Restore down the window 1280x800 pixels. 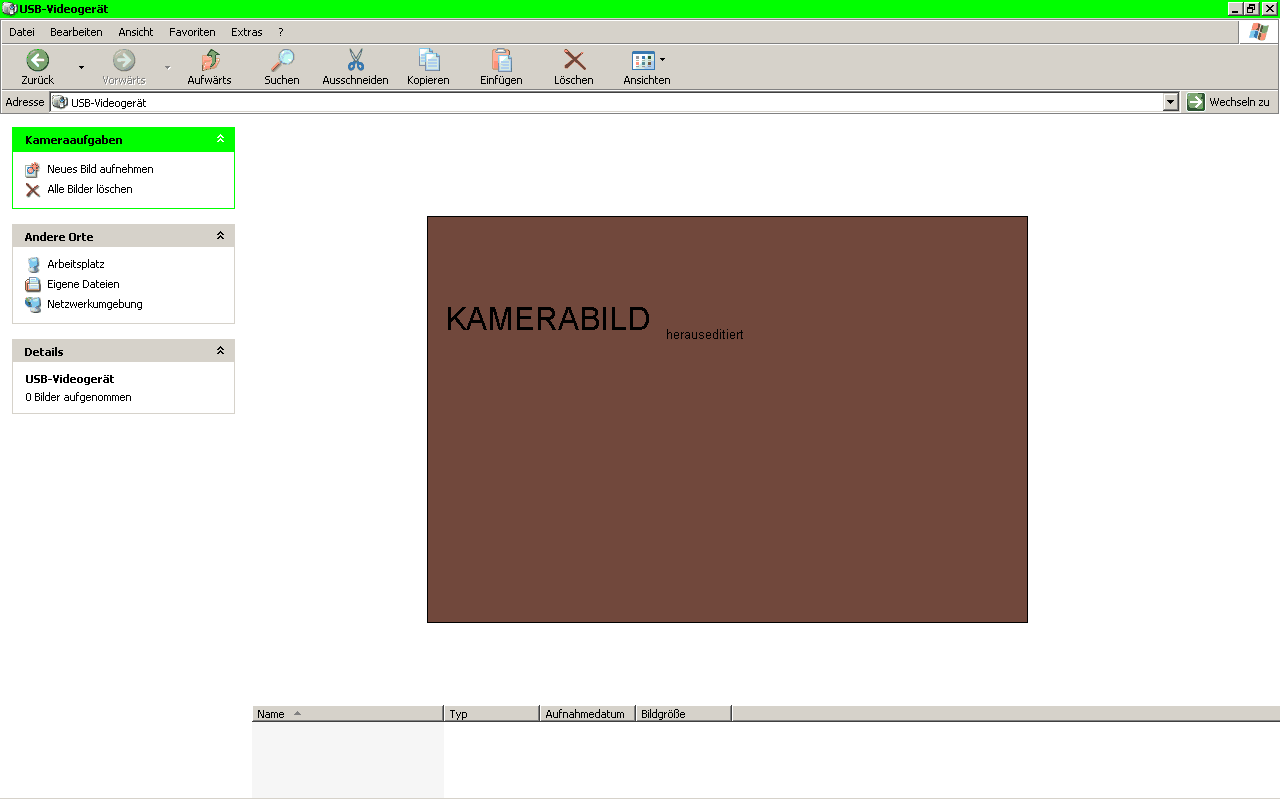click(1251, 8)
